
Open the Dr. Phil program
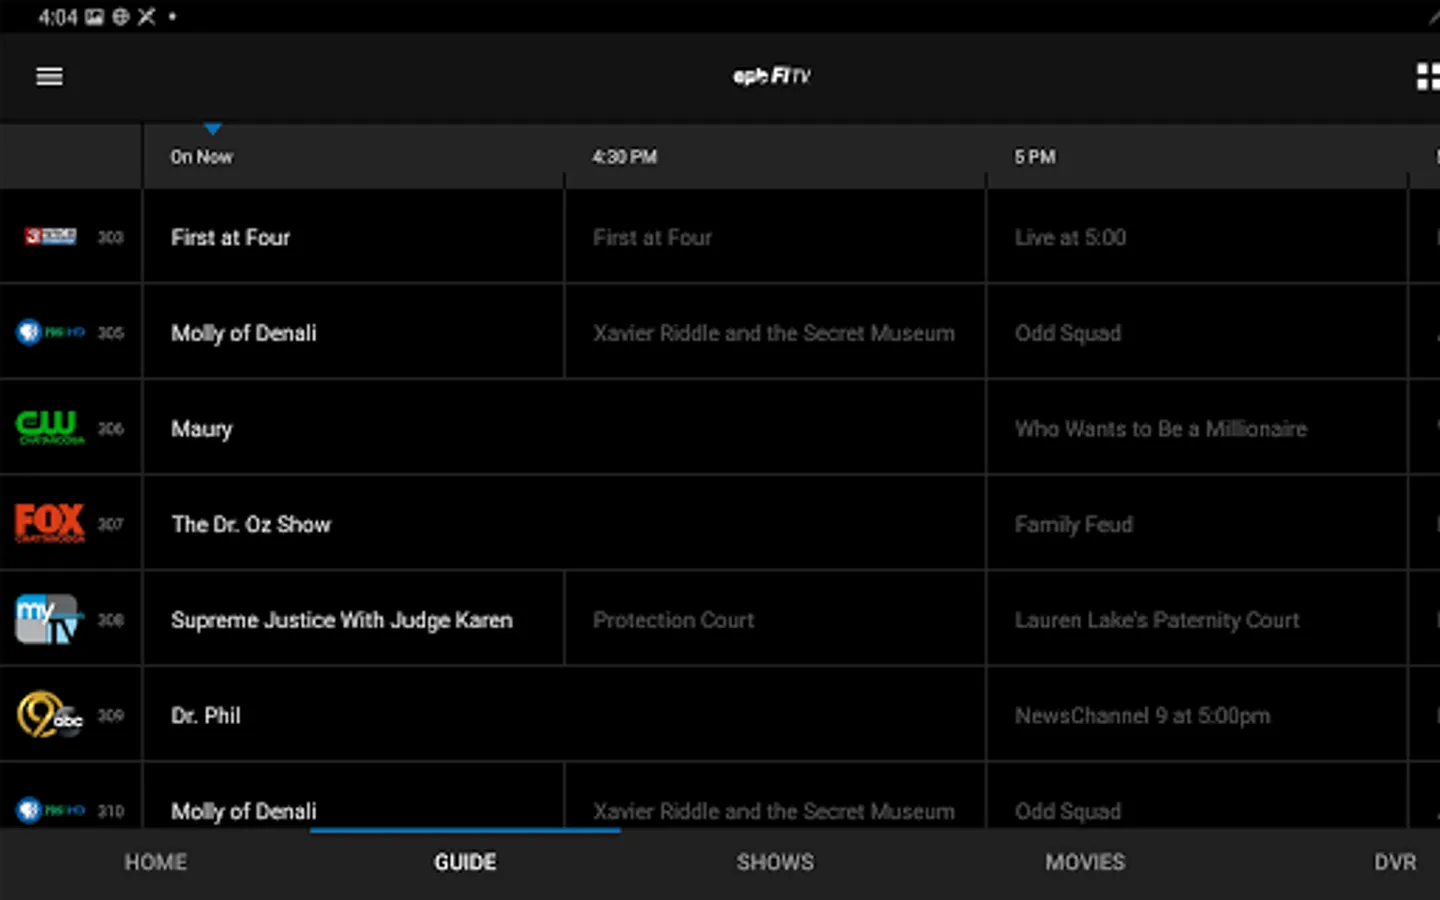coord(564,715)
